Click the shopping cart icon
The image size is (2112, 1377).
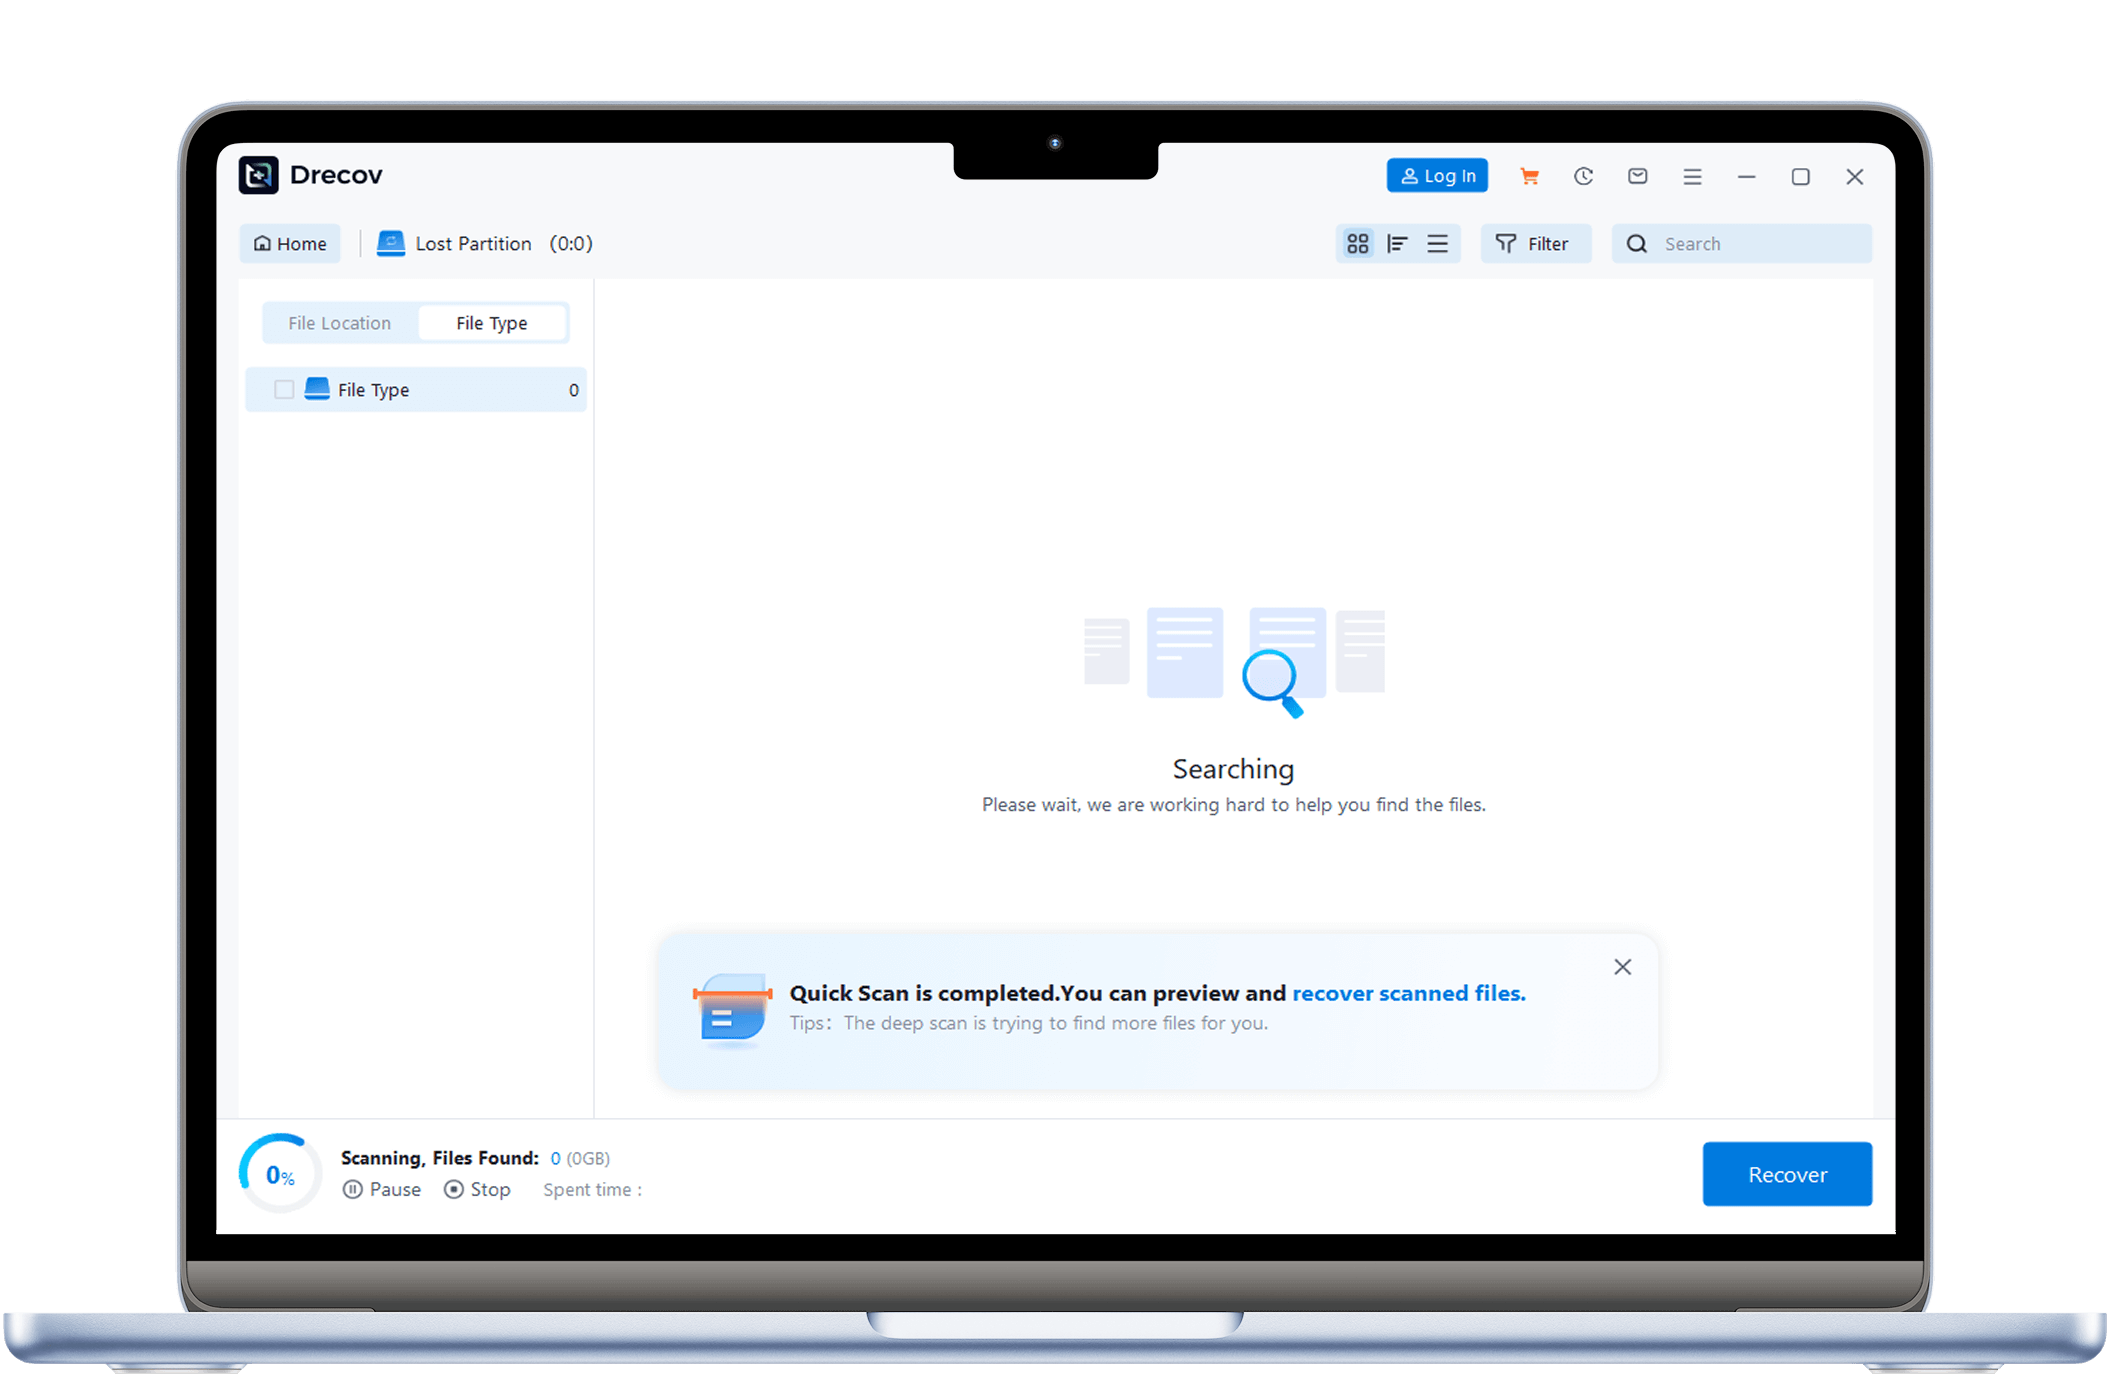tap(1529, 176)
